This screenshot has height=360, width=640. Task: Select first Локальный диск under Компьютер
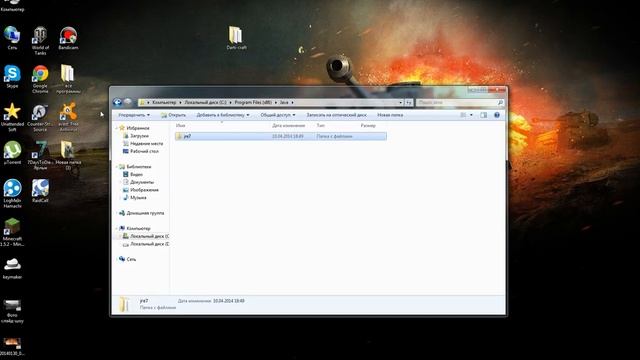(146, 236)
